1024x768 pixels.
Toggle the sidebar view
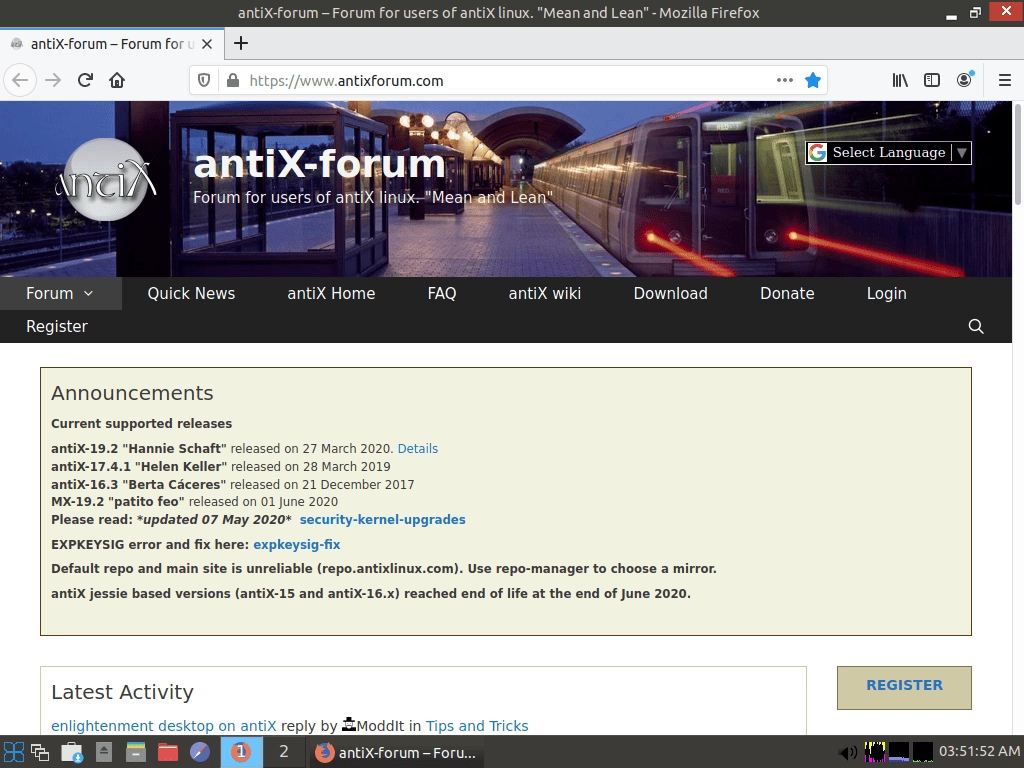click(932, 80)
